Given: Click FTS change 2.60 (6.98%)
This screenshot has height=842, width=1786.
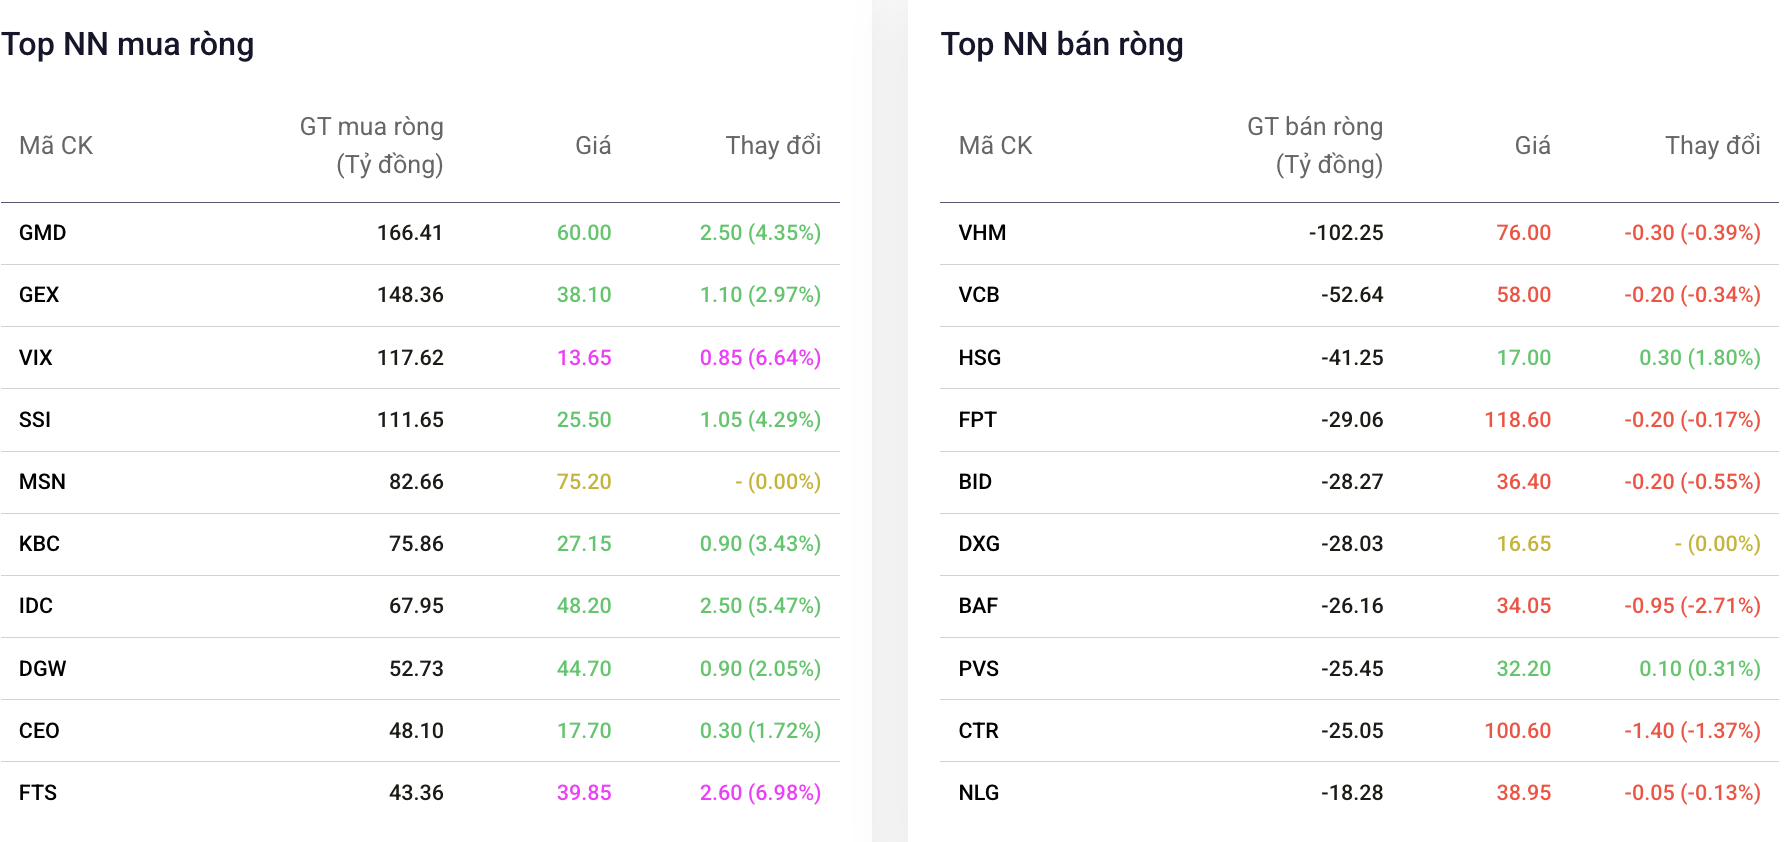Looking at the screenshot, I should click(x=760, y=793).
